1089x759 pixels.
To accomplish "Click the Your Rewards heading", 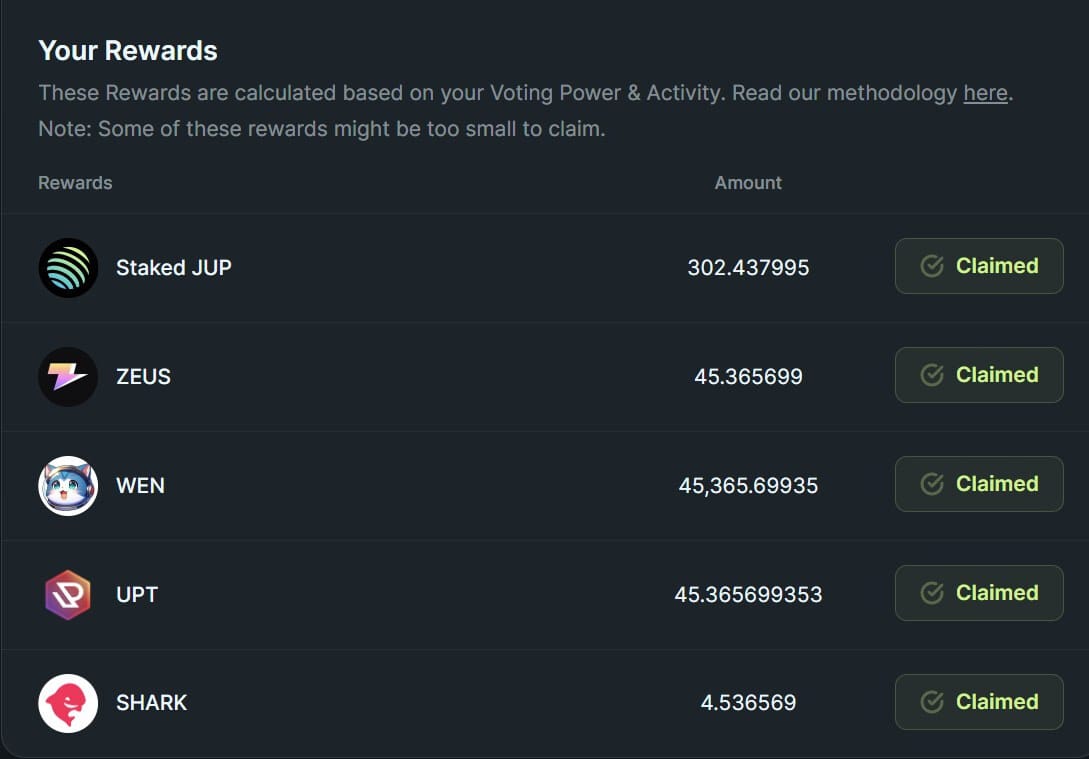I will pyautogui.click(x=128, y=51).
